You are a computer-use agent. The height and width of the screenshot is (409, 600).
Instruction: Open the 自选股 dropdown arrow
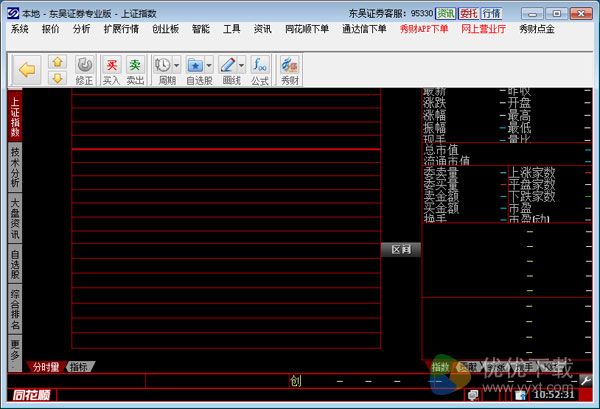click(x=209, y=65)
